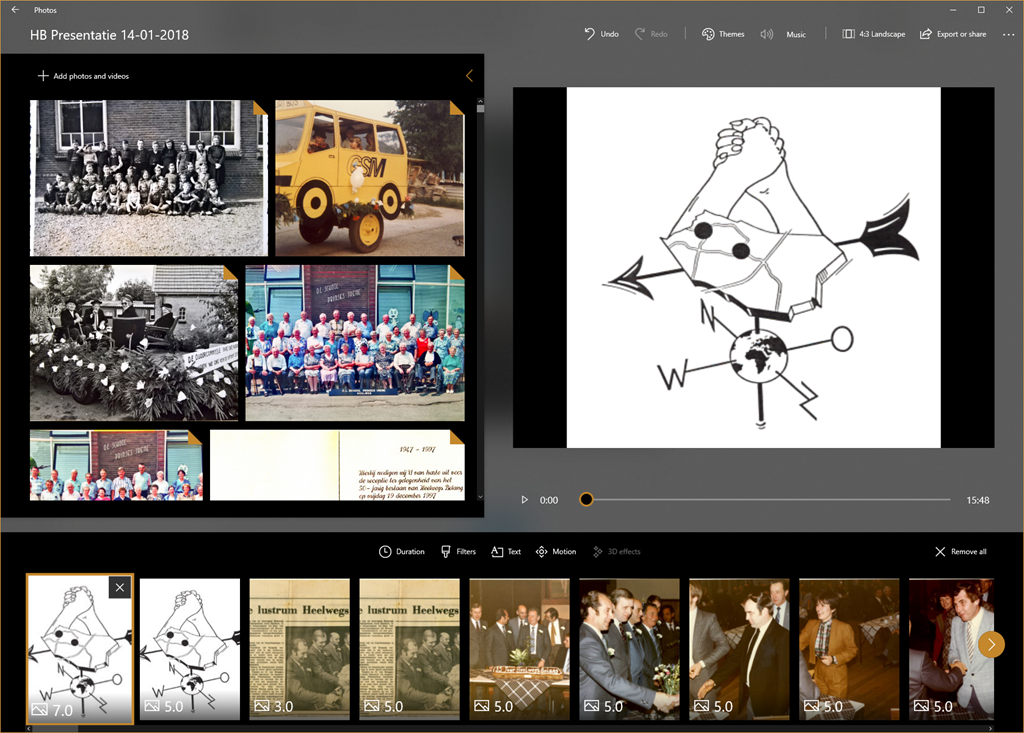Open Filters for selected clip
Screen dimensions: 1024x733
click(458, 552)
